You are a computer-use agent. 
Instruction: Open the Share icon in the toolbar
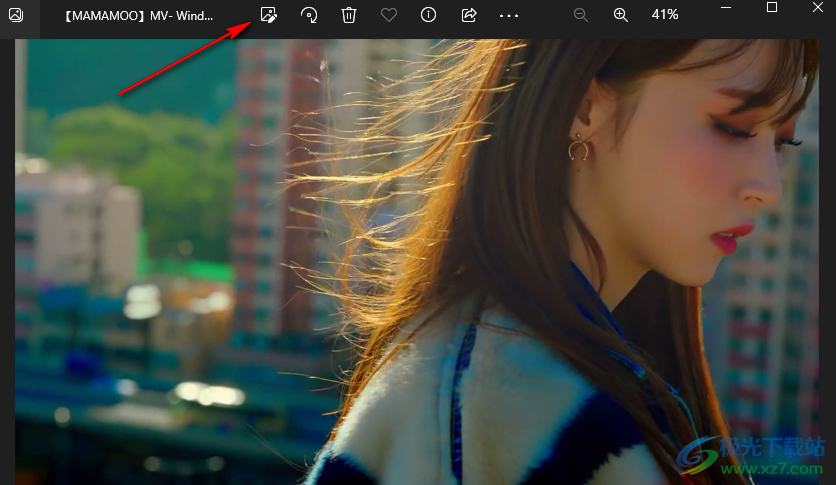pyautogui.click(x=468, y=15)
